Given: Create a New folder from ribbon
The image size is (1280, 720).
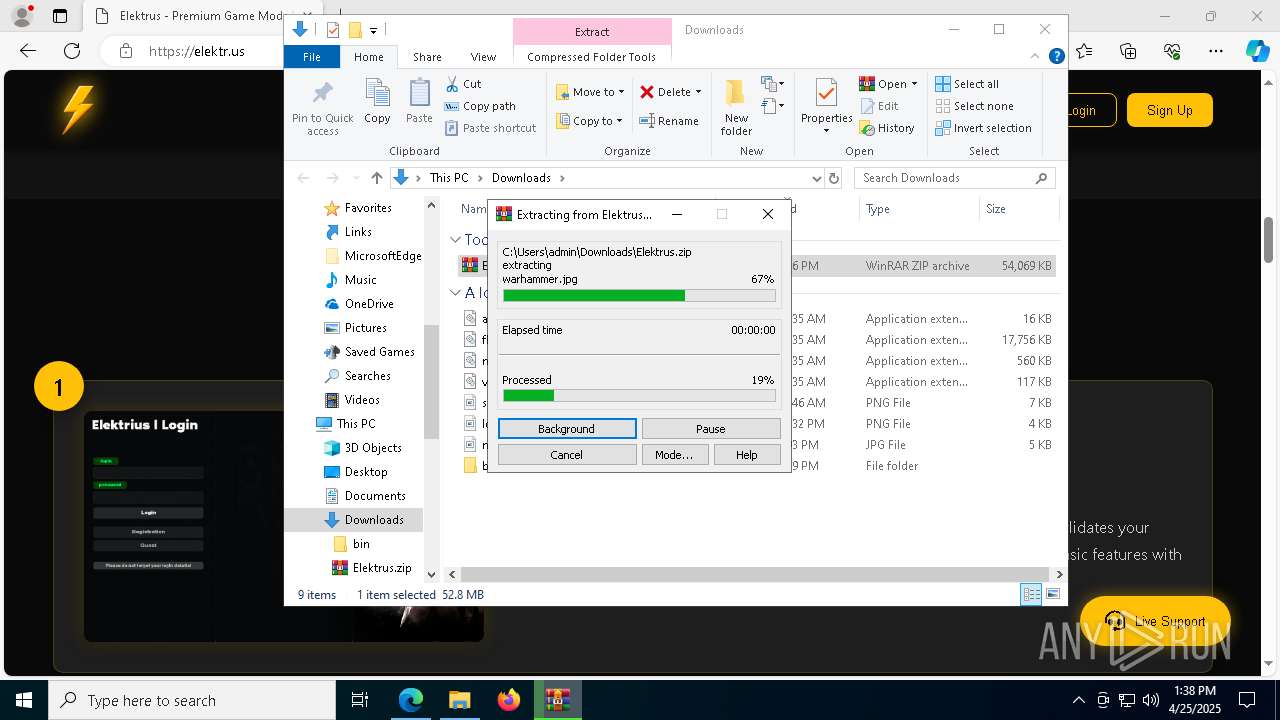Looking at the screenshot, I should tap(736, 107).
